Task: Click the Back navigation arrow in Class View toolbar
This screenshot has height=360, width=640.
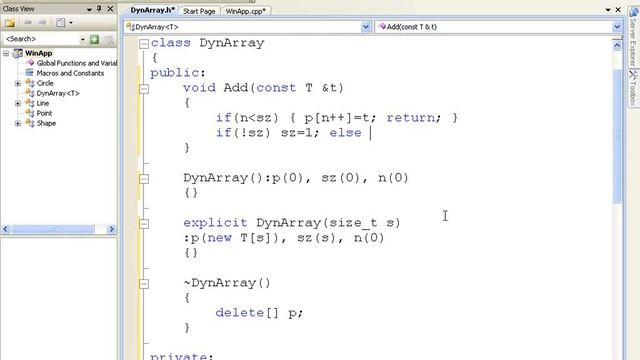Action: [28, 22]
